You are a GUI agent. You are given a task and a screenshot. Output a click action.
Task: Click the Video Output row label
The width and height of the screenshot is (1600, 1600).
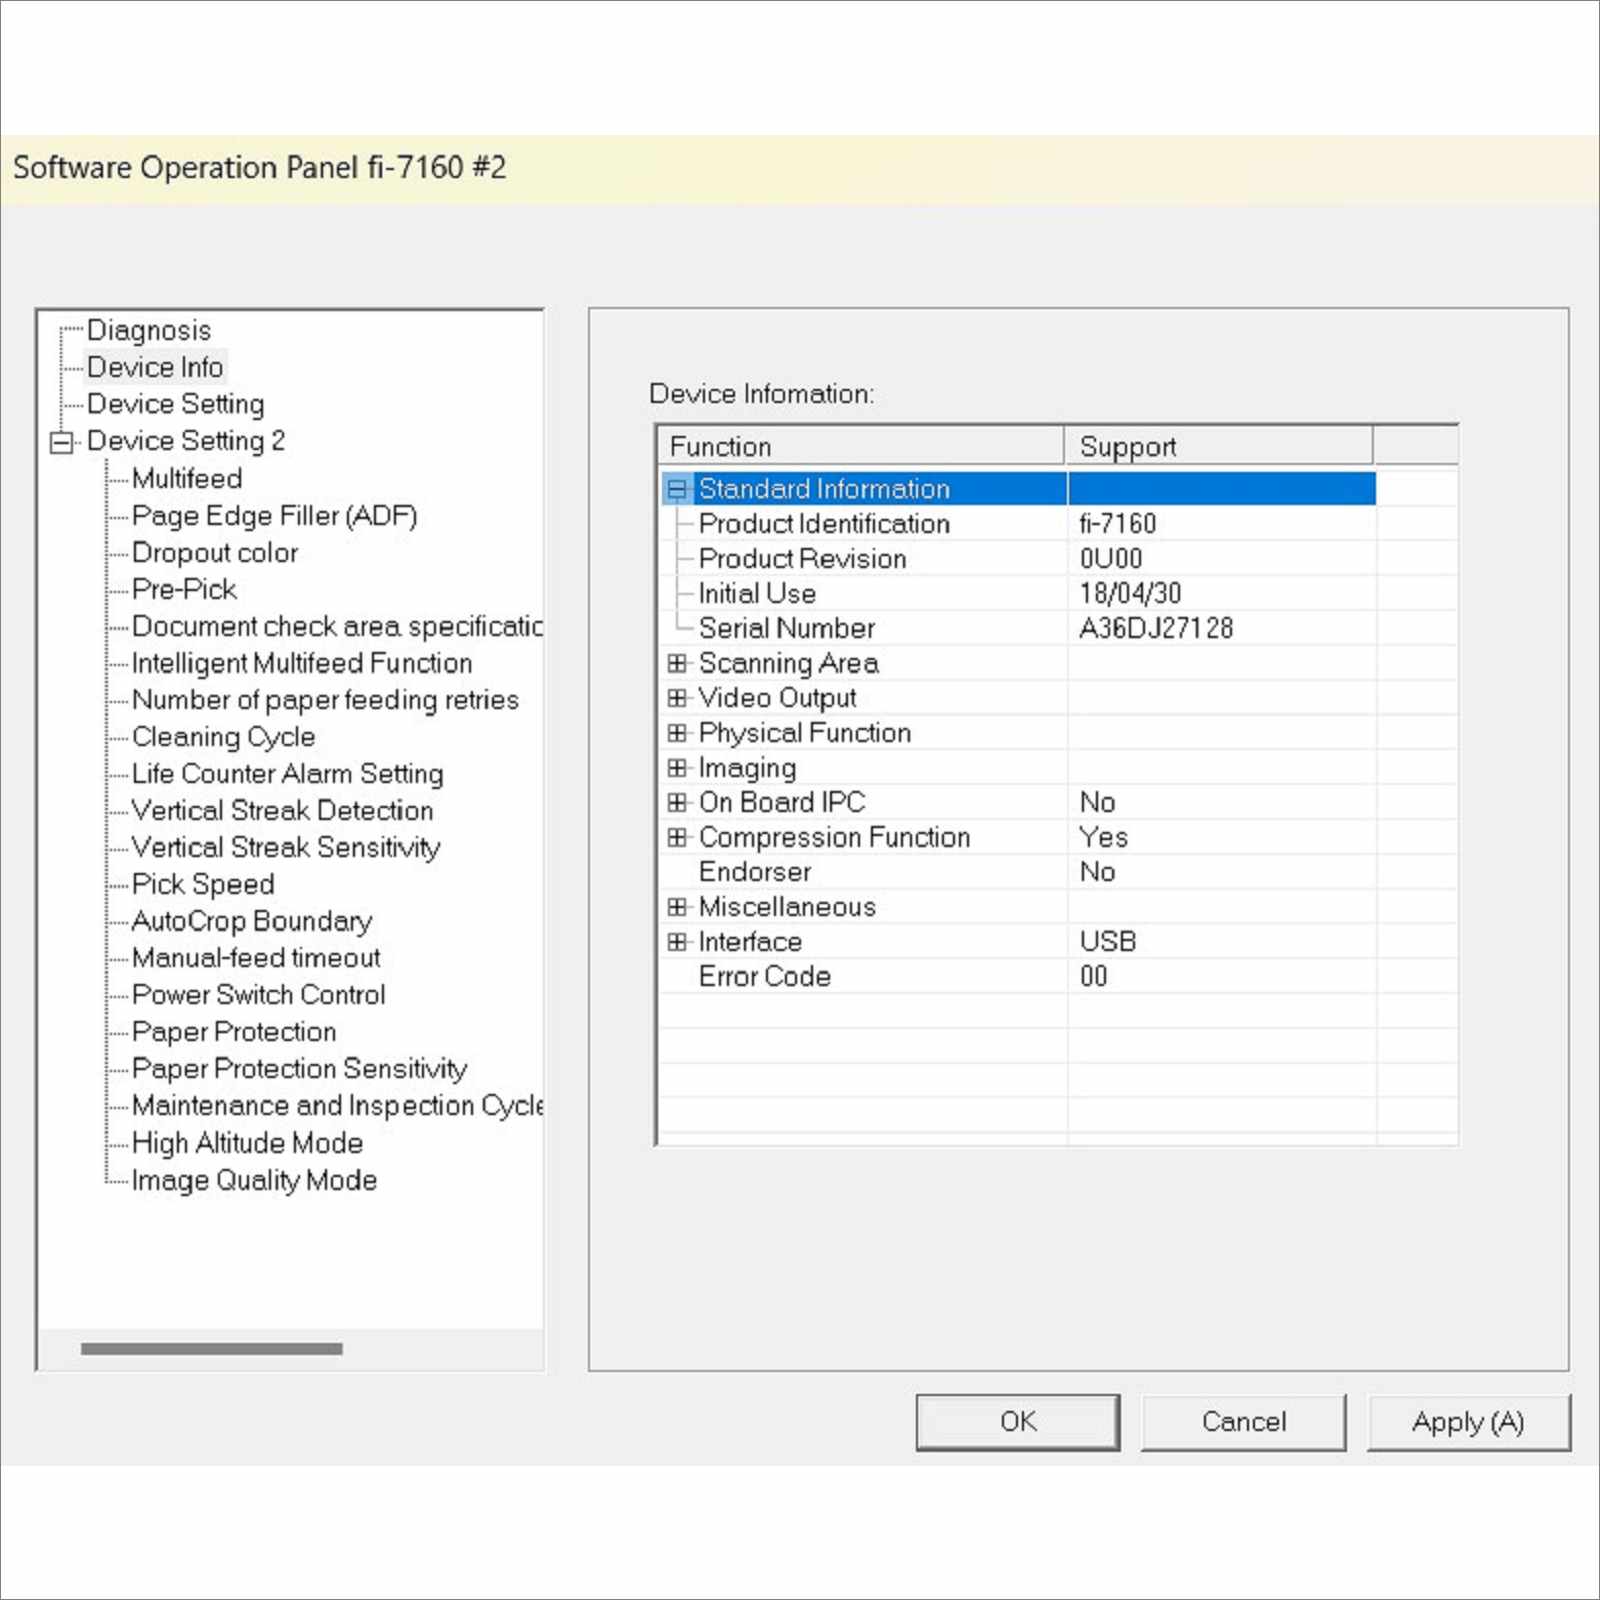[x=777, y=698]
